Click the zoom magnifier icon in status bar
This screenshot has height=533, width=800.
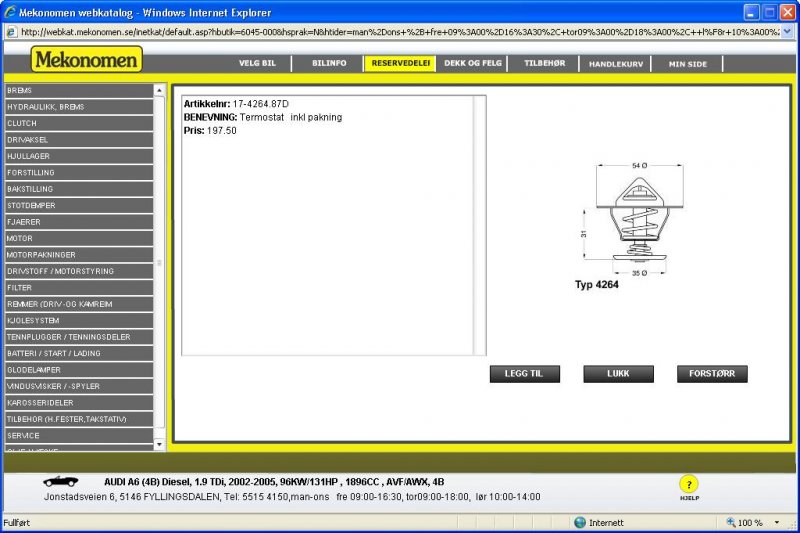coord(729,523)
